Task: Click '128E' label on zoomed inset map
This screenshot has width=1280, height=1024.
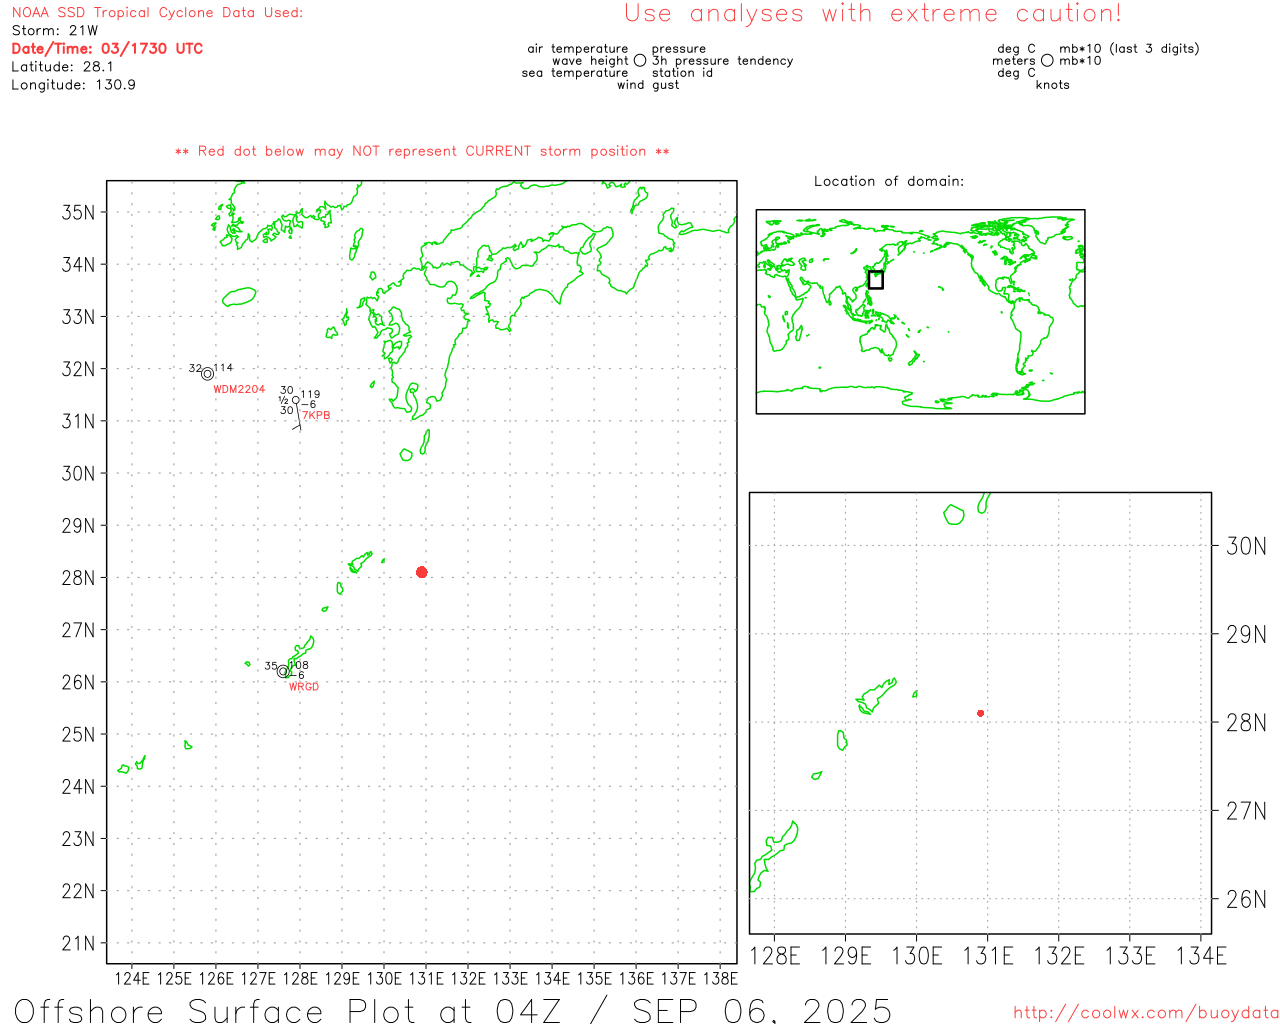Action: pyautogui.click(x=774, y=956)
